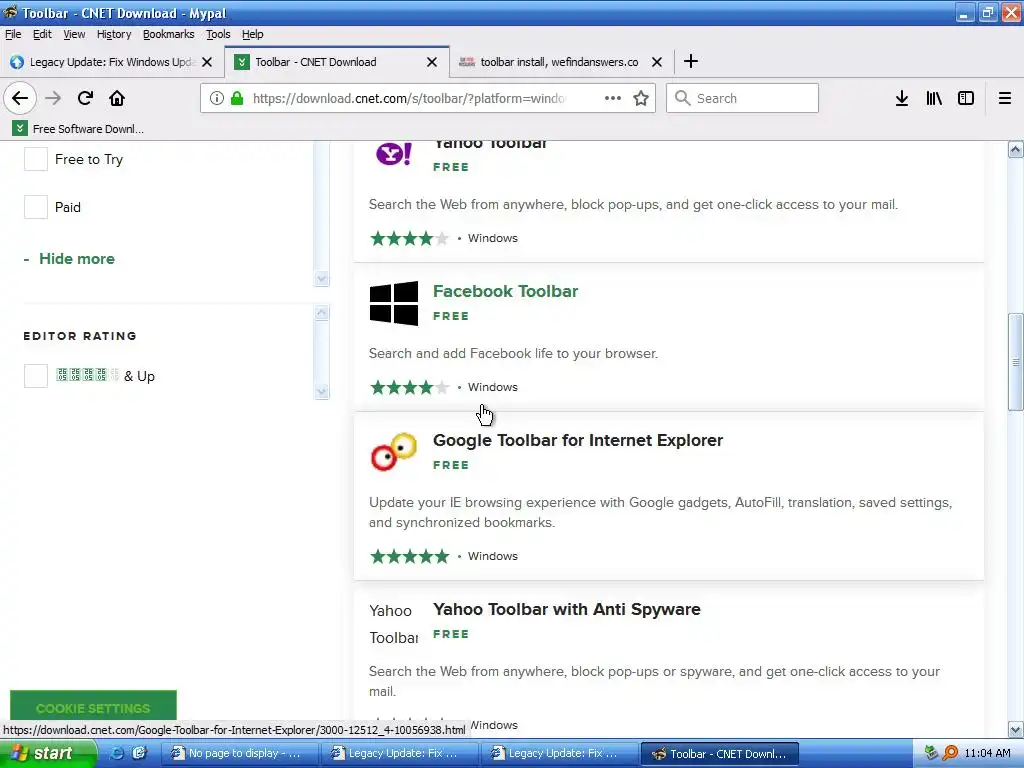Open the File menu
This screenshot has width=1024, height=768.
coord(13,34)
